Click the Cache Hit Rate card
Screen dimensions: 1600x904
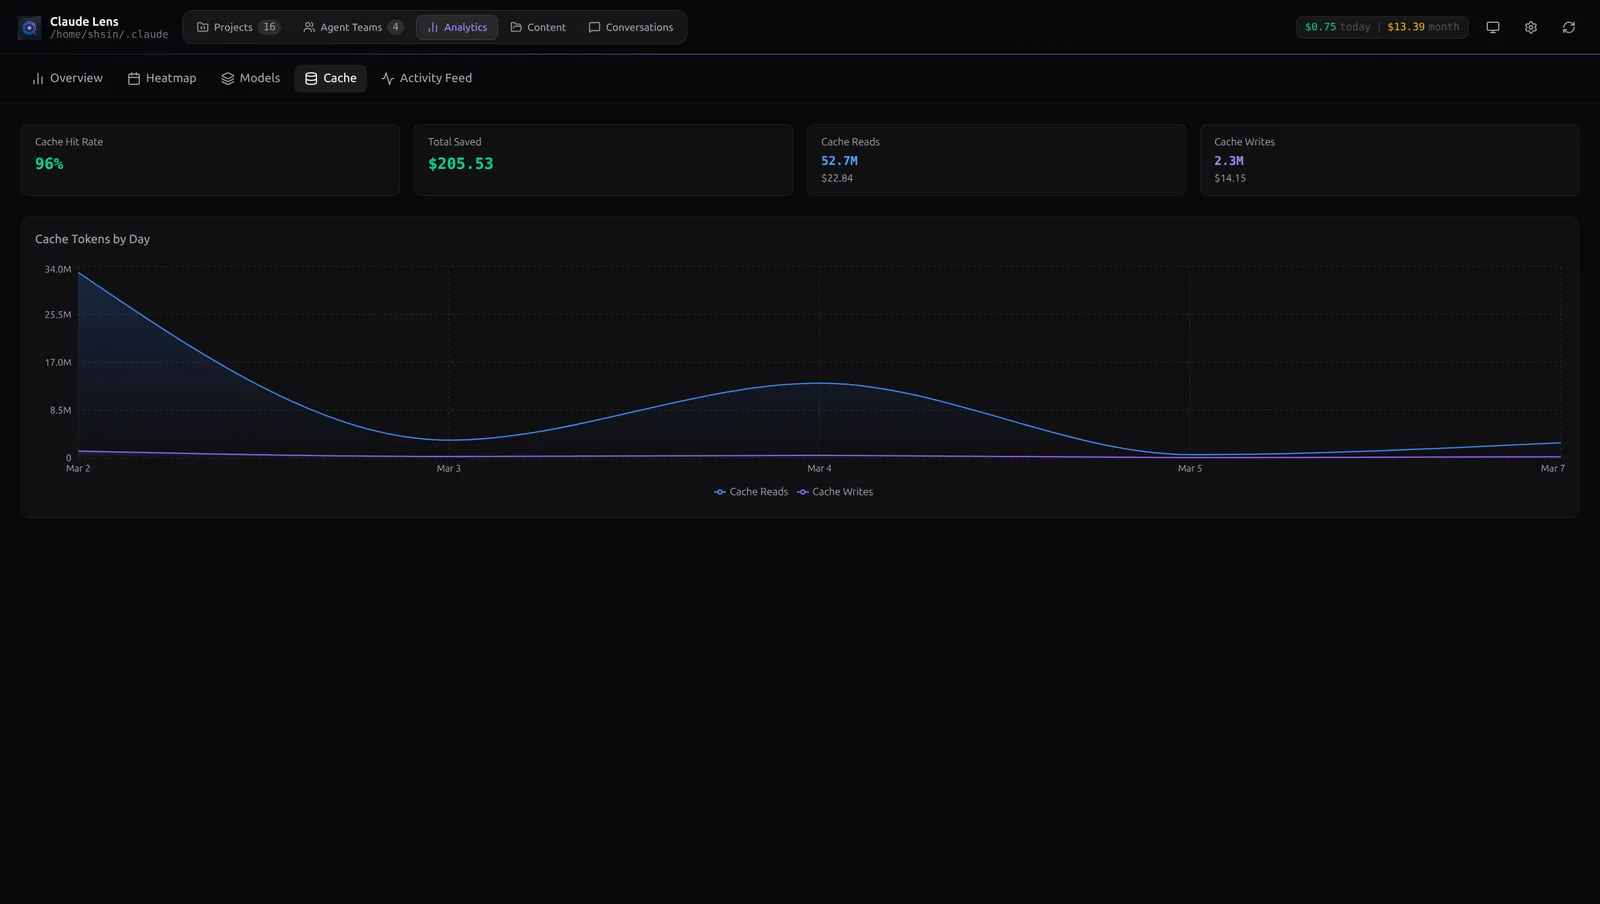tap(210, 160)
